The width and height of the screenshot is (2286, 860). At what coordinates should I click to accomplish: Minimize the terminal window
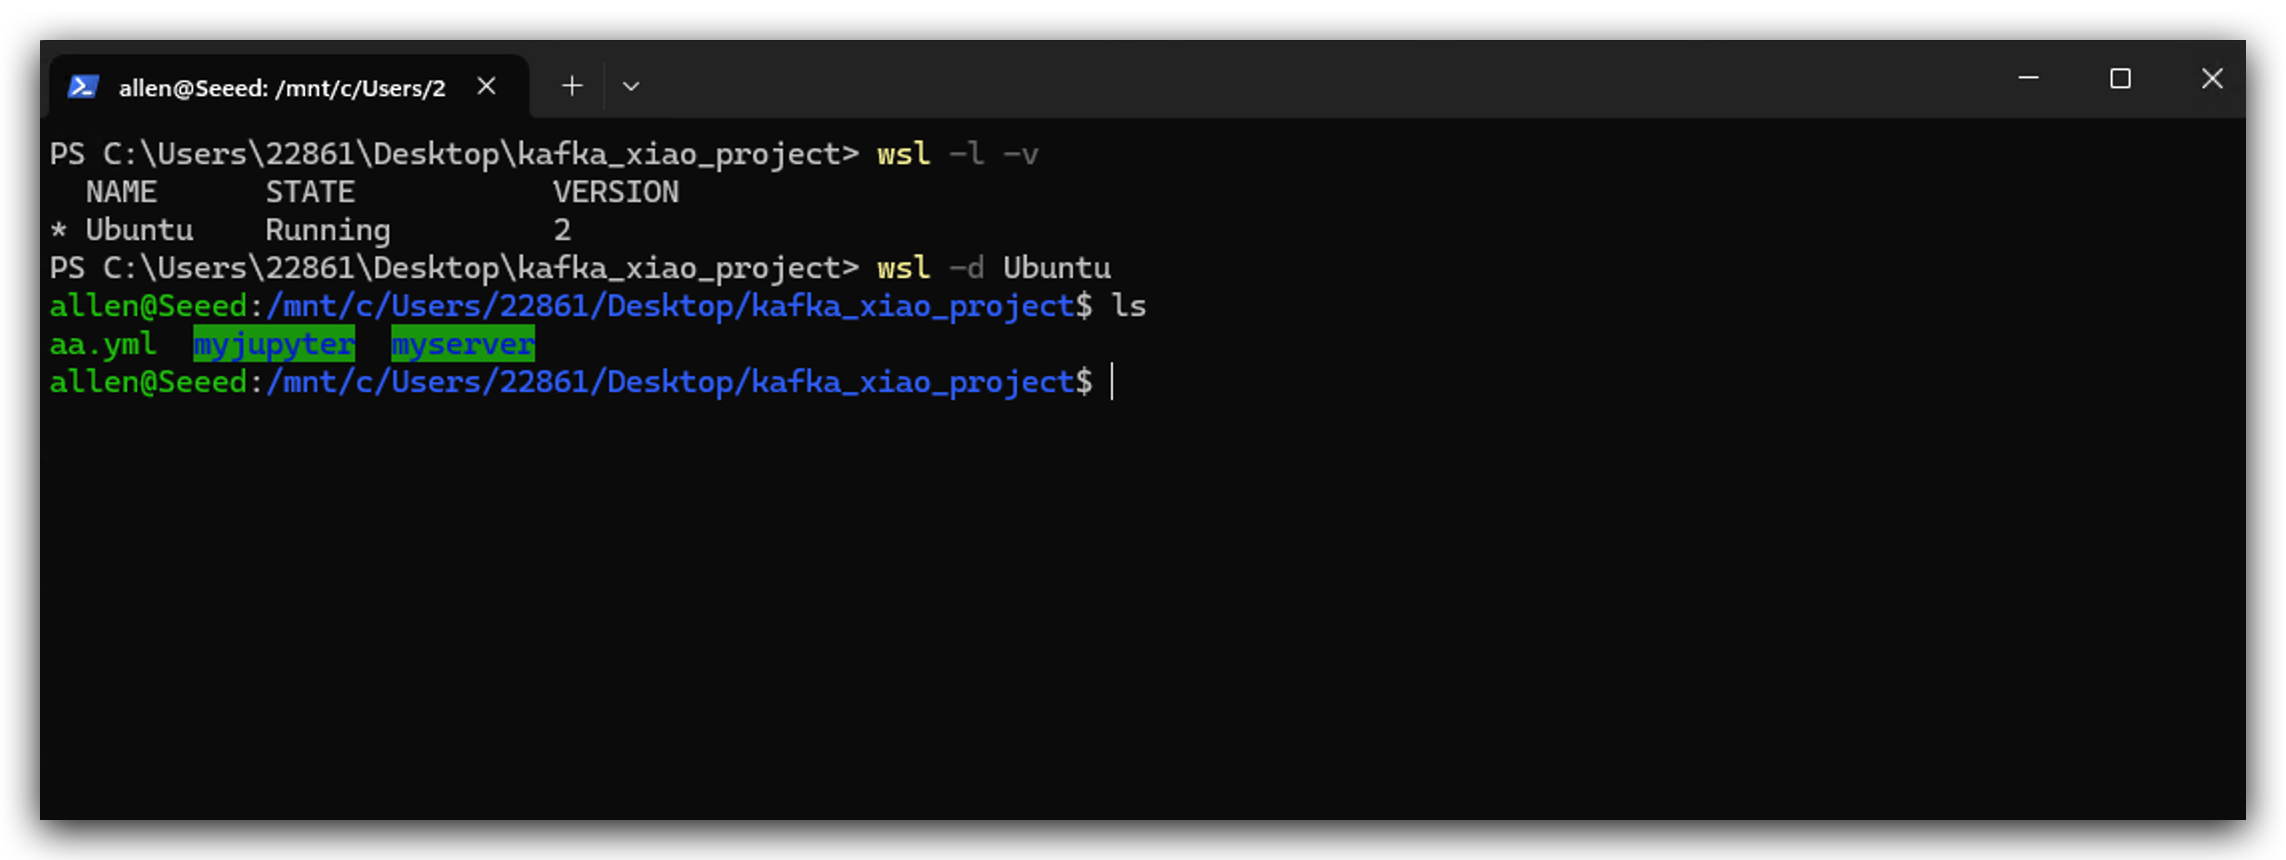(2028, 78)
